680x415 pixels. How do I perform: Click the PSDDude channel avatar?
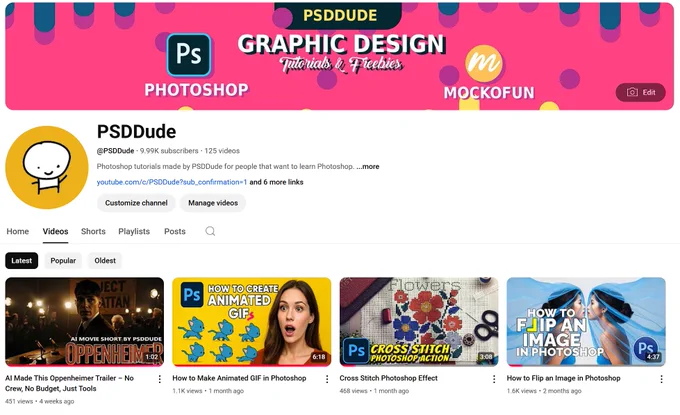47,167
